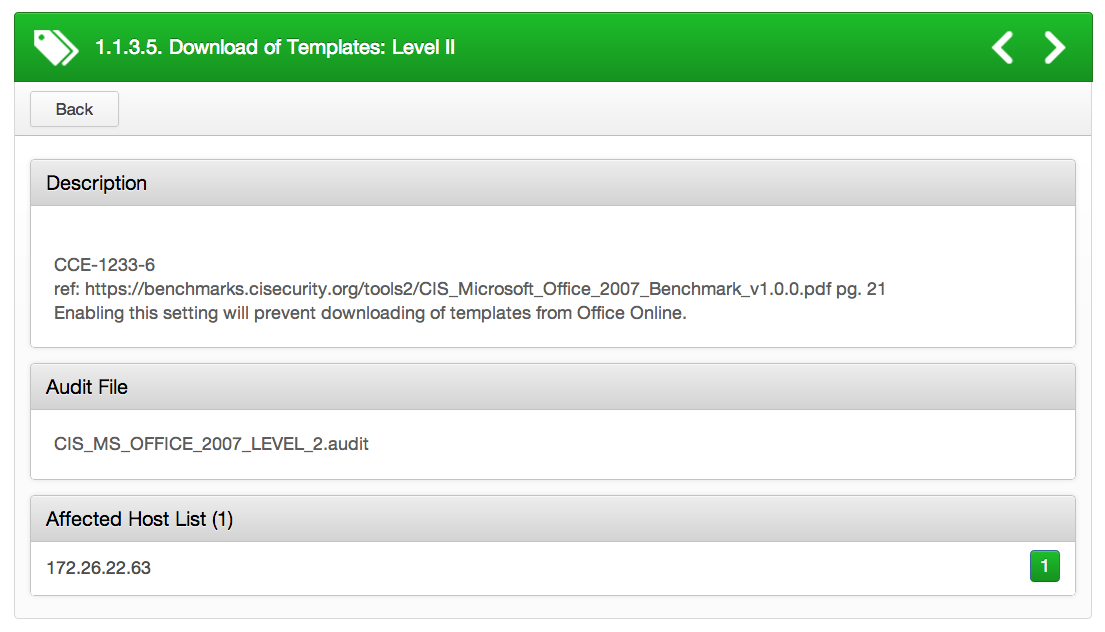Image resolution: width=1105 pixels, height=632 pixels.
Task: Open the cisecurity.org benchmark PDF reference
Action: coord(458,289)
